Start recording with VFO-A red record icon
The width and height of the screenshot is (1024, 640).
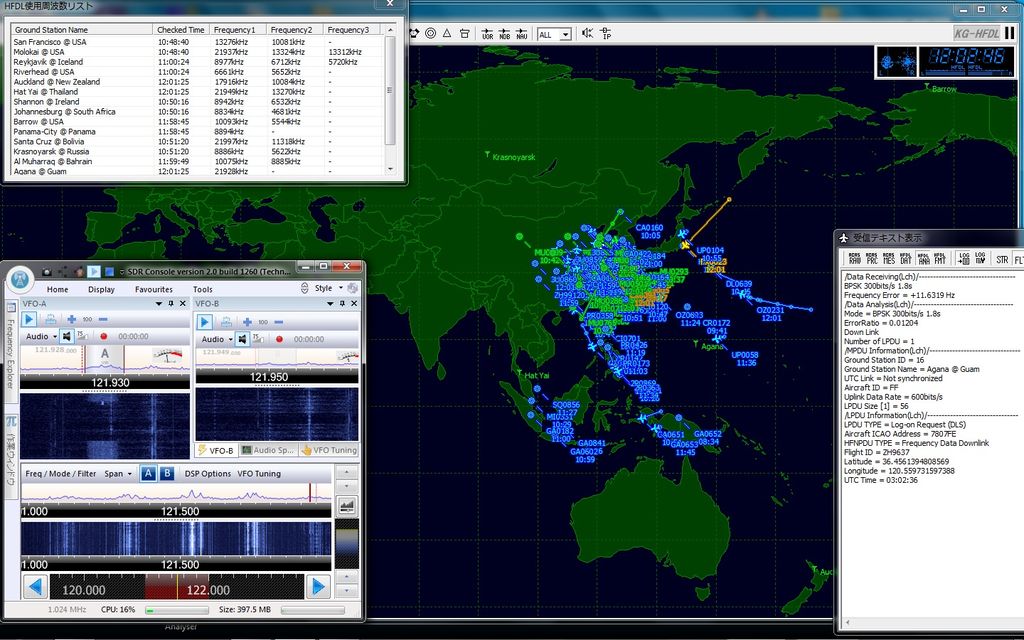(103, 336)
